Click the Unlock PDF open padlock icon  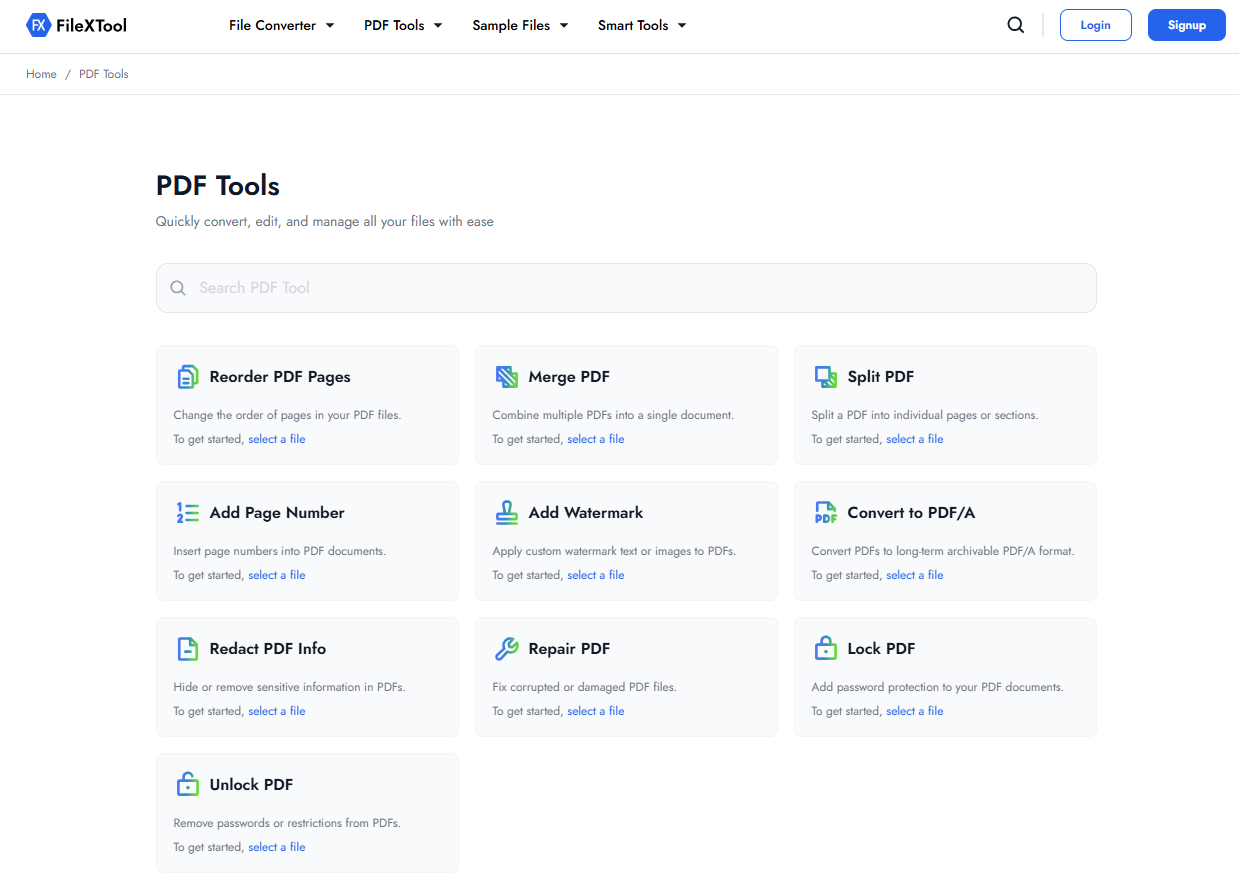coord(188,784)
